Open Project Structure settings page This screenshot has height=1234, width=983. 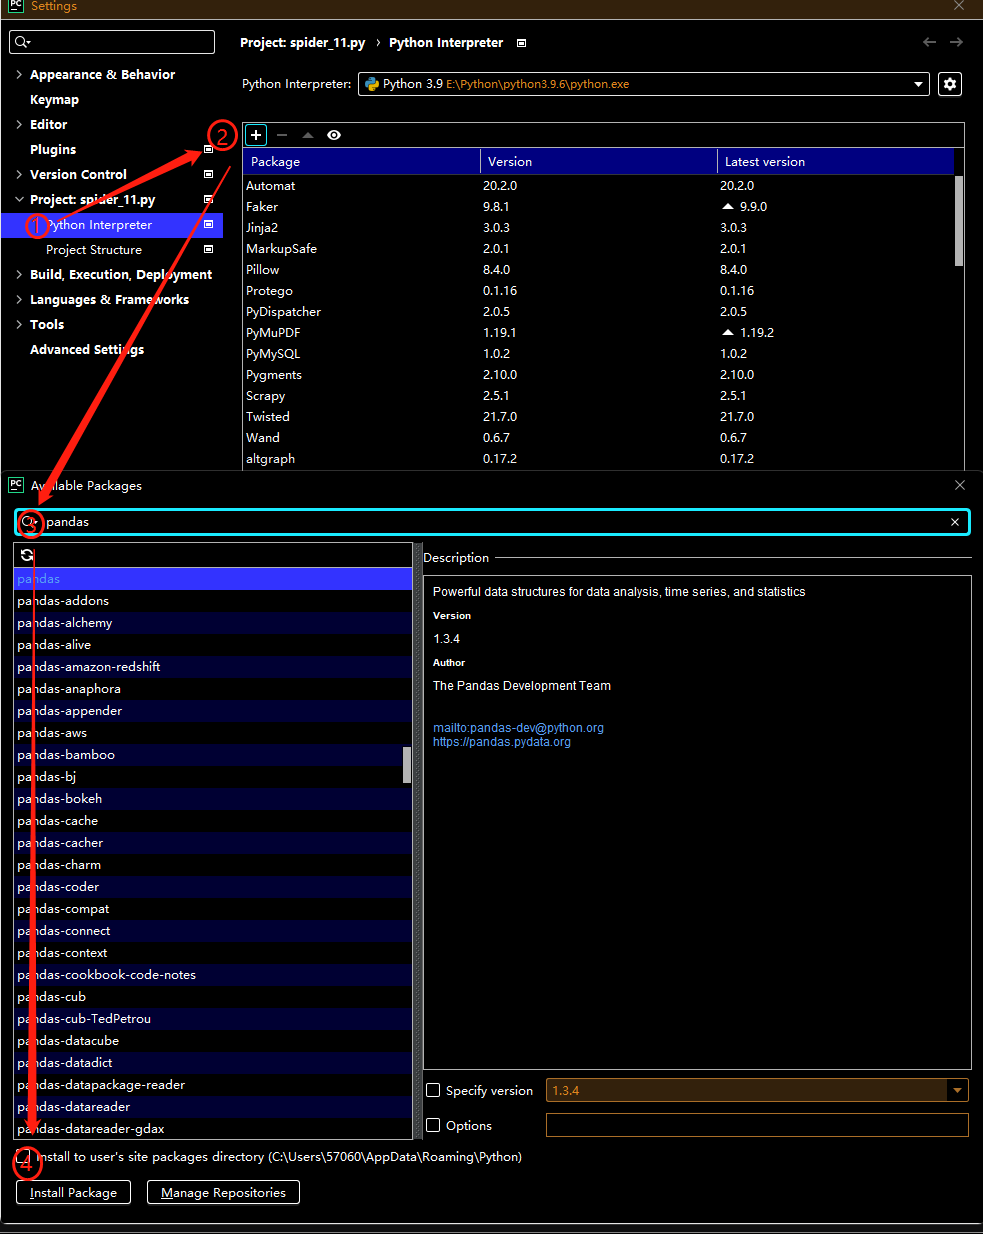(x=94, y=249)
